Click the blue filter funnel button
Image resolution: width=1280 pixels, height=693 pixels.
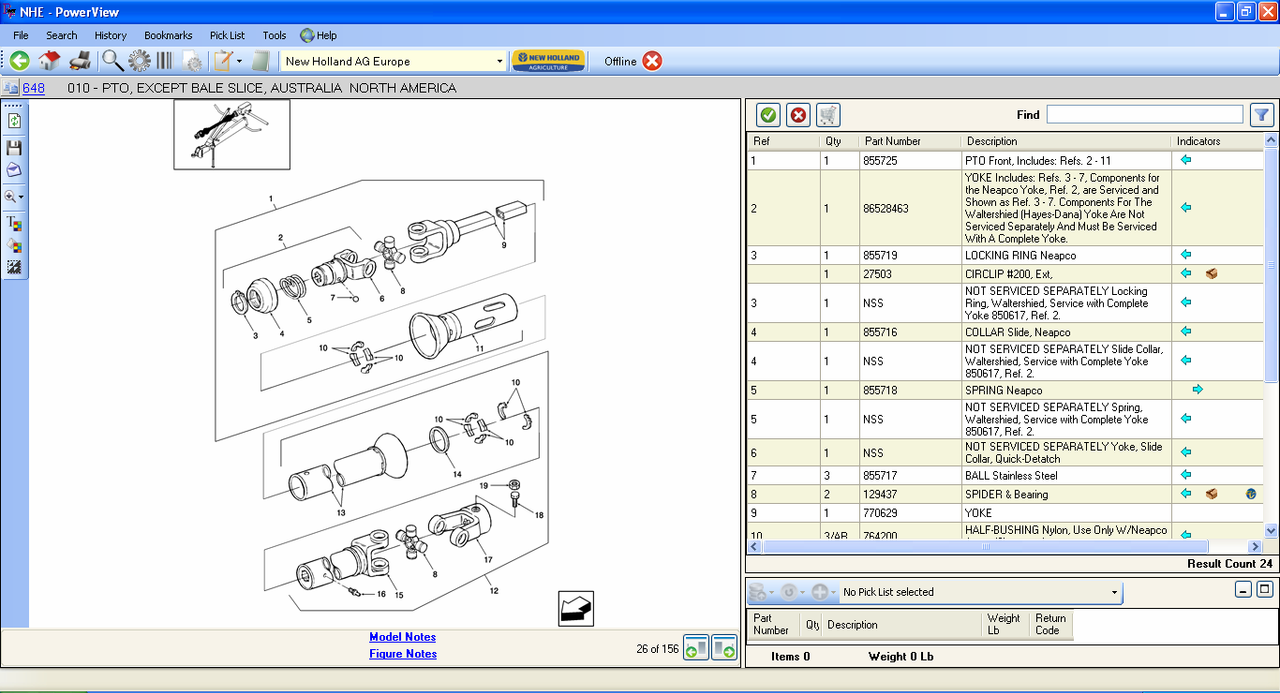(1261, 115)
